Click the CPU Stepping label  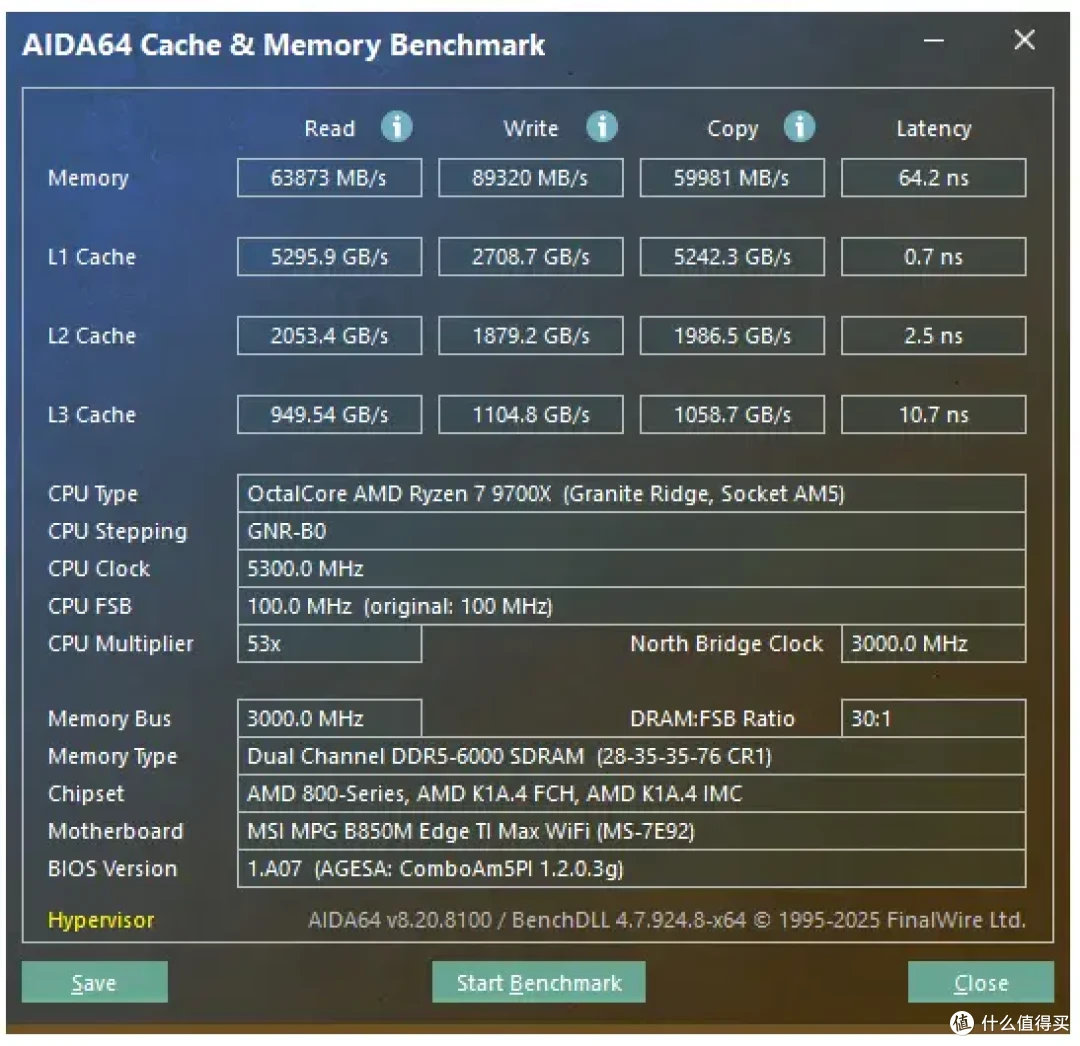[x=117, y=532]
